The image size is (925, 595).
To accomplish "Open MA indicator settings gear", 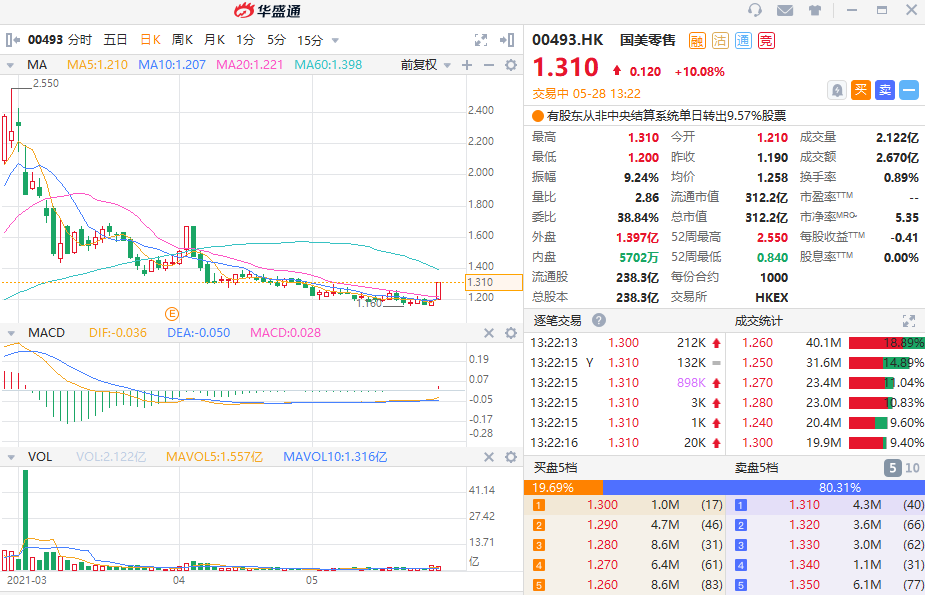I will pyautogui.click(x=511, y=65).
